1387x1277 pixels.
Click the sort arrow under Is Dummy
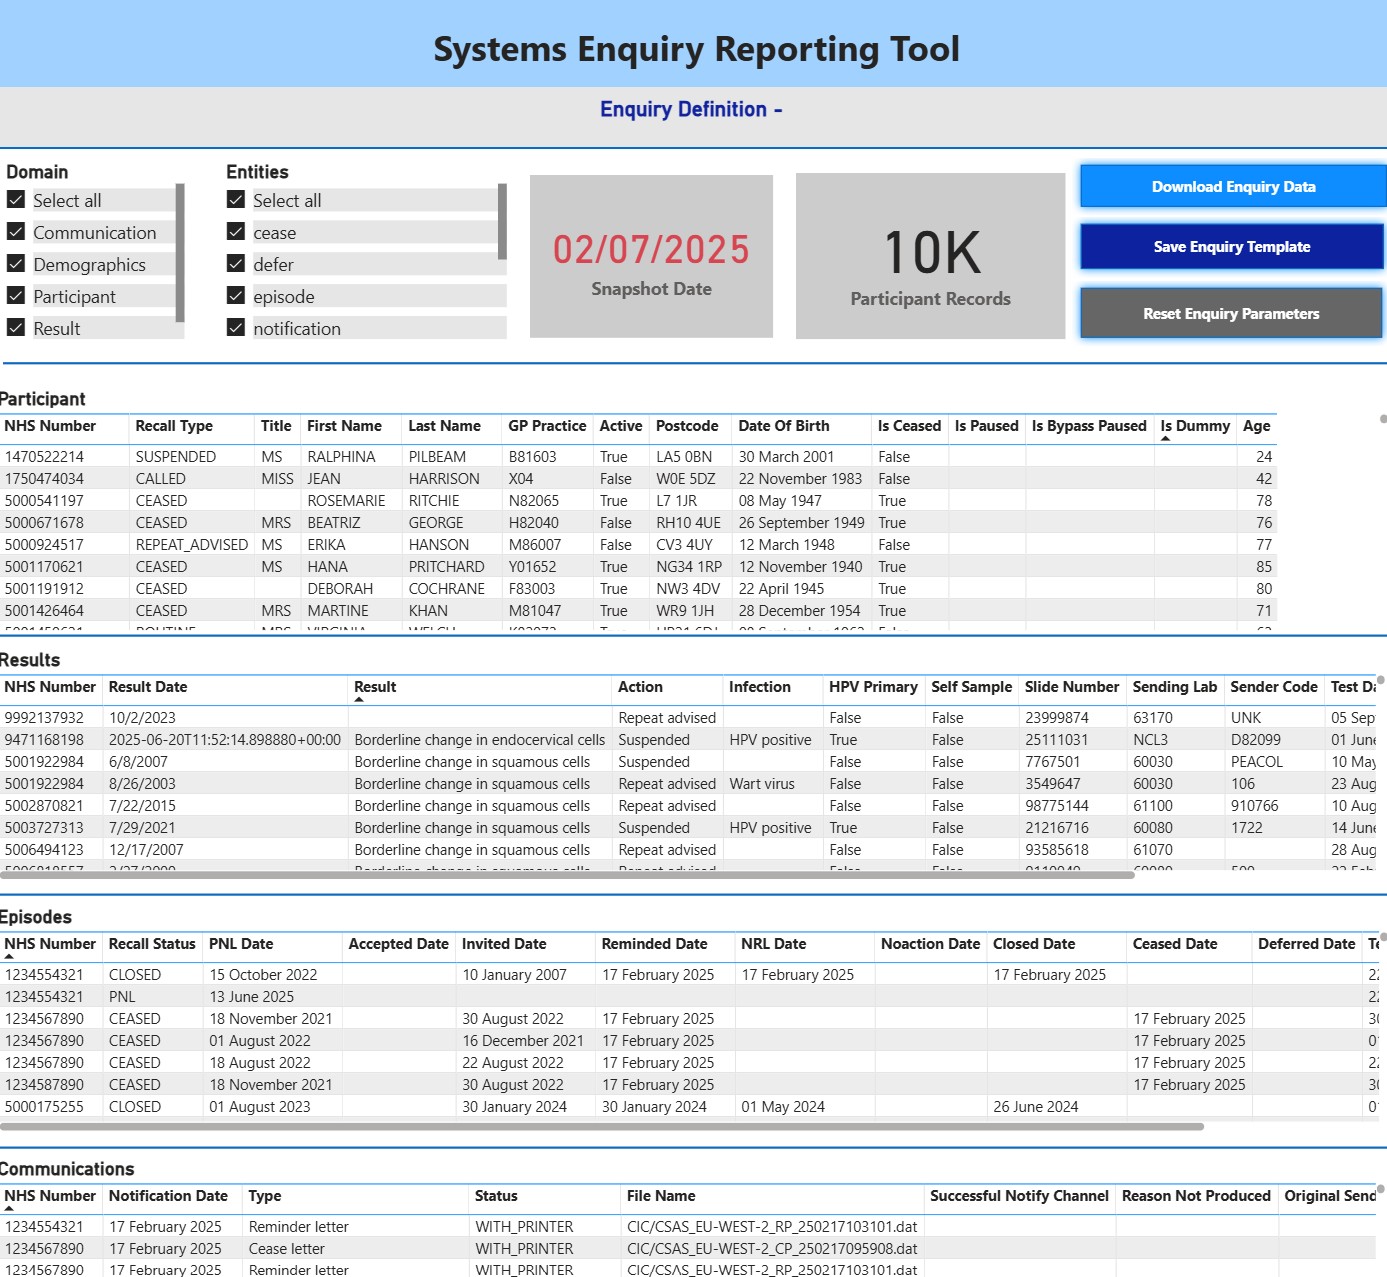point(1165,439)
